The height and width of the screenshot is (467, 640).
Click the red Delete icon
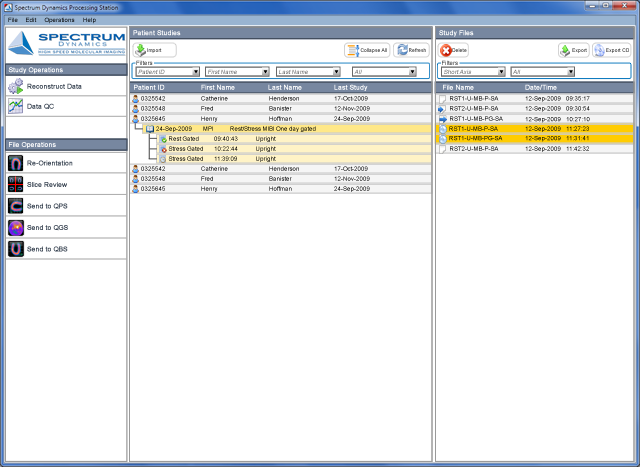click(x=446, y=50)
